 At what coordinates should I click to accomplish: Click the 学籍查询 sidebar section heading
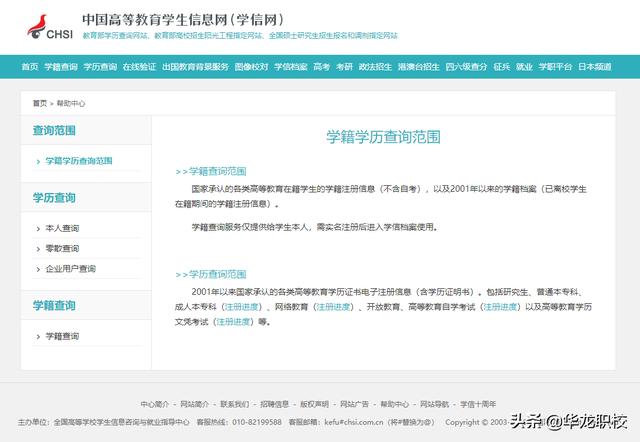(54, 306)
